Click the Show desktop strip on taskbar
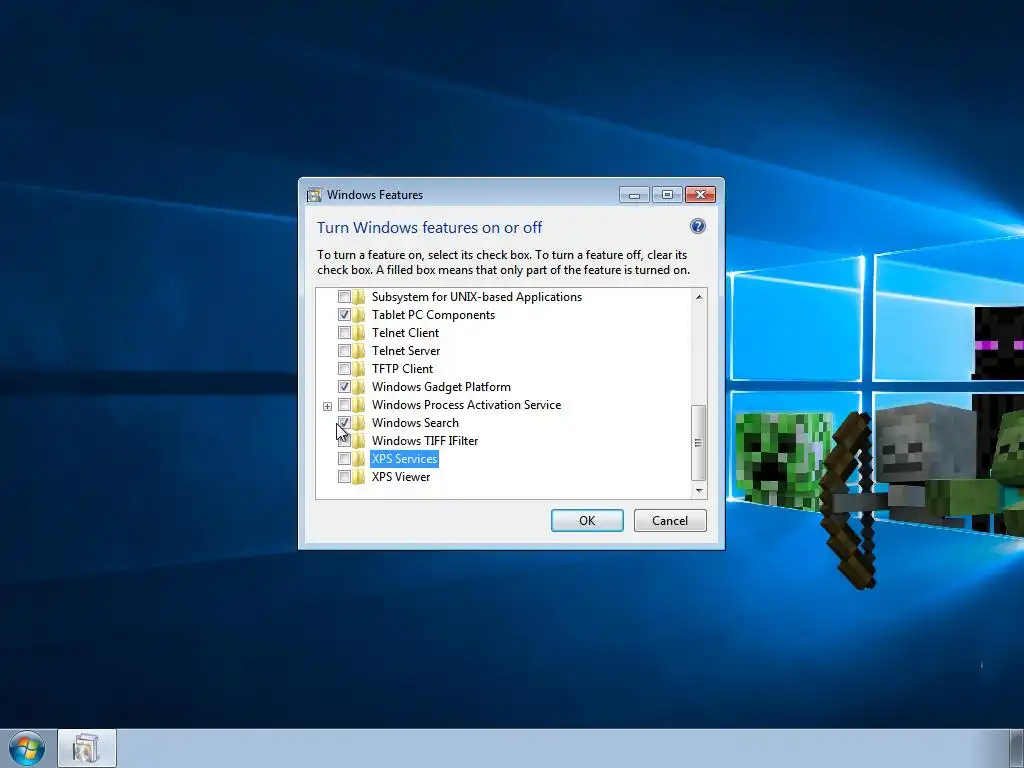This screenshot has width=1024, height=768. (x=1017, y=748)
